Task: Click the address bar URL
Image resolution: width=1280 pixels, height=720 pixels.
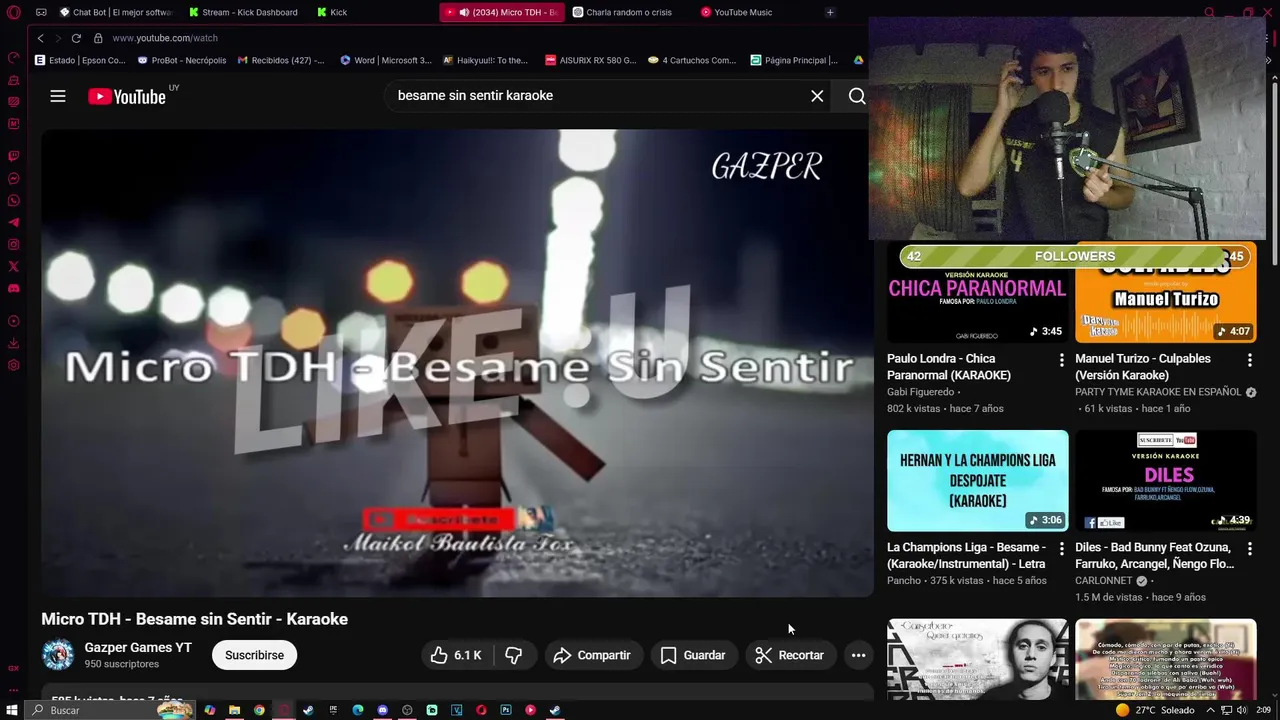Action: click(x=165, y=38)
